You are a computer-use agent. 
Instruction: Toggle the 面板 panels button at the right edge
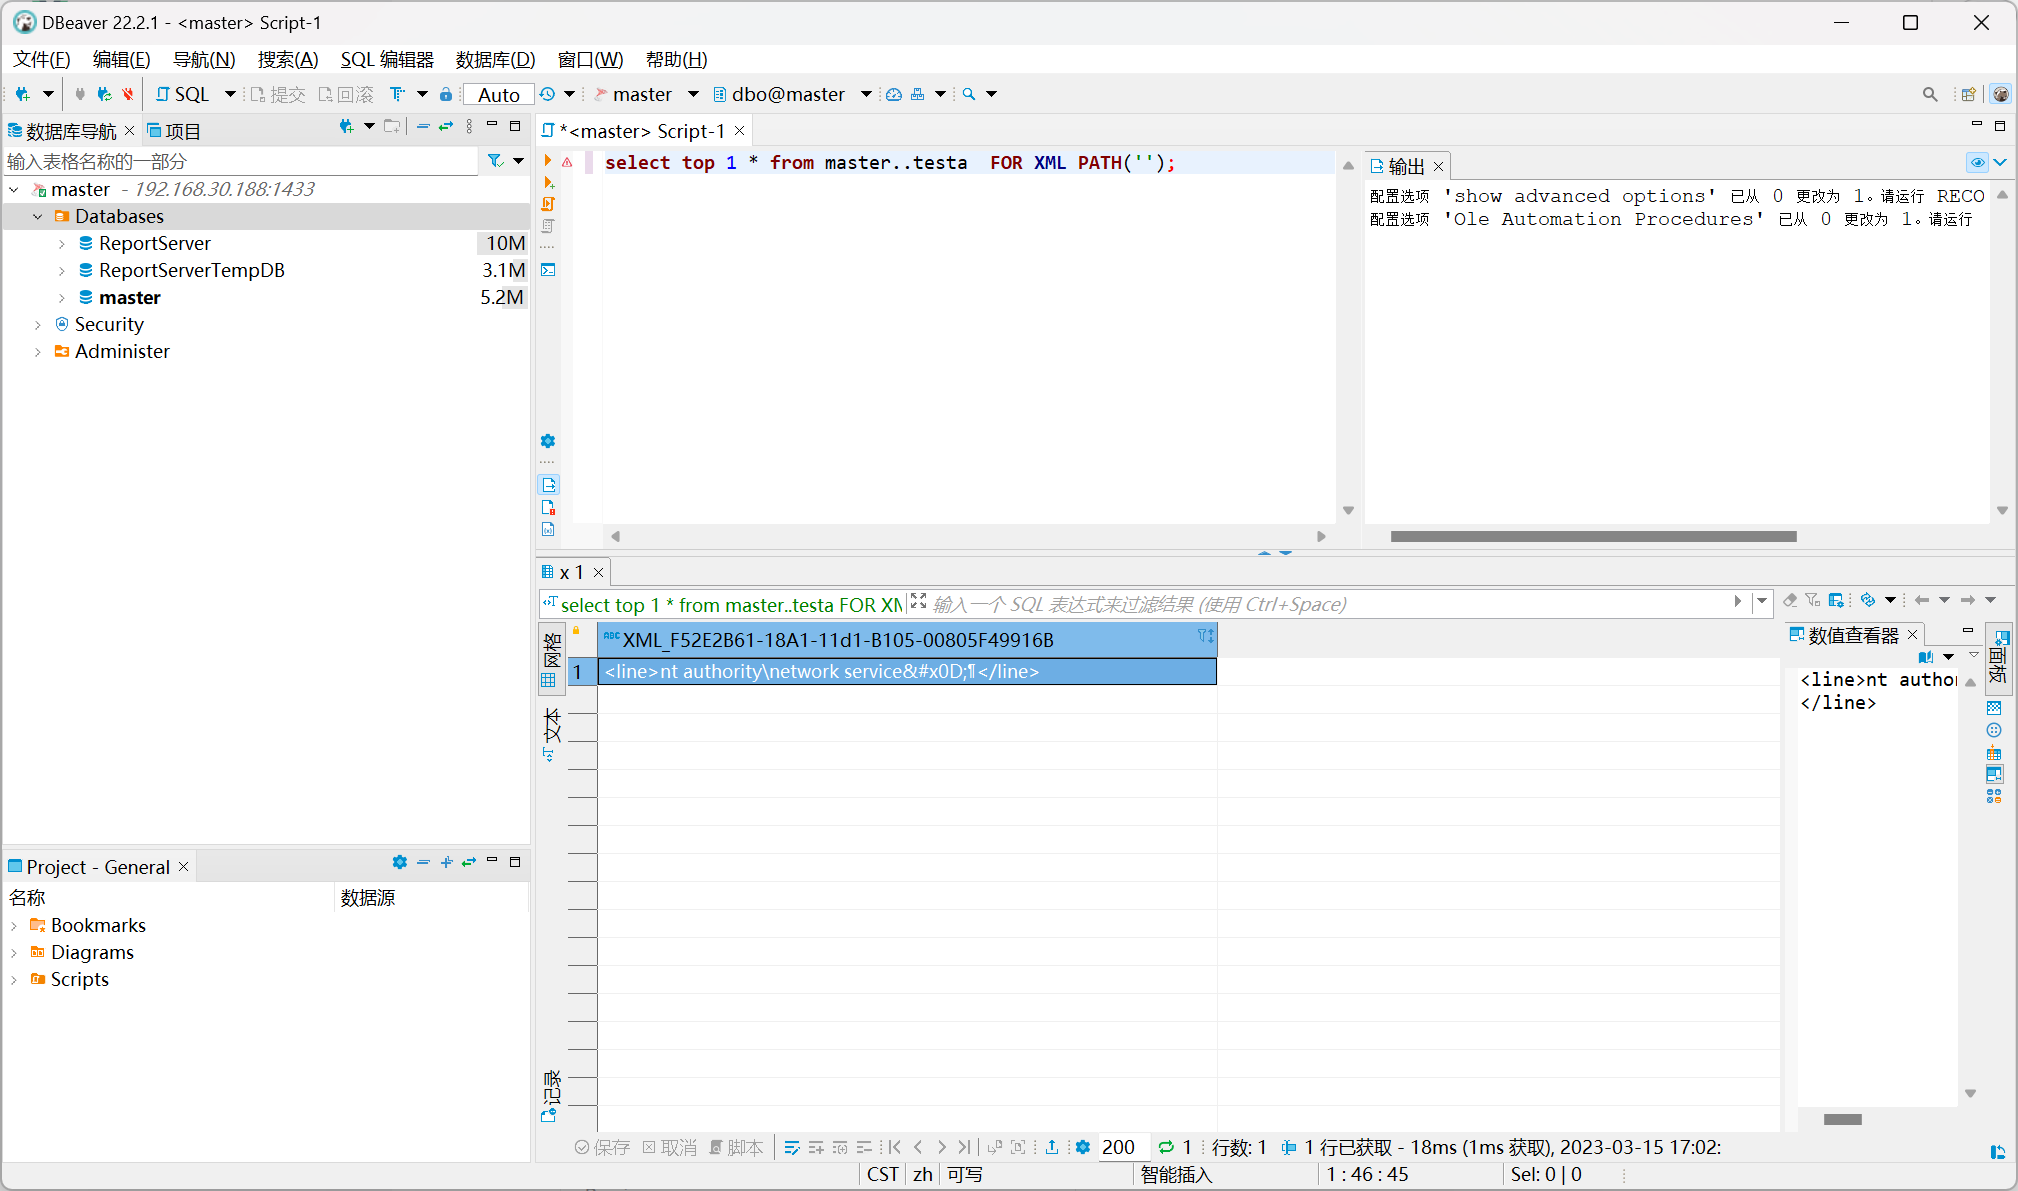pyautogui.click(x=1998, y=658)
